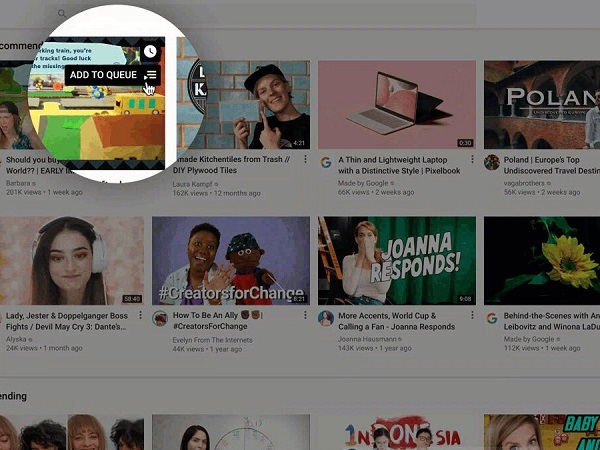Open title 'More Accents, World Cup & Calling a Fan'
The width and height of the screenshot is (600, 450).
click(x=396, y=321)
